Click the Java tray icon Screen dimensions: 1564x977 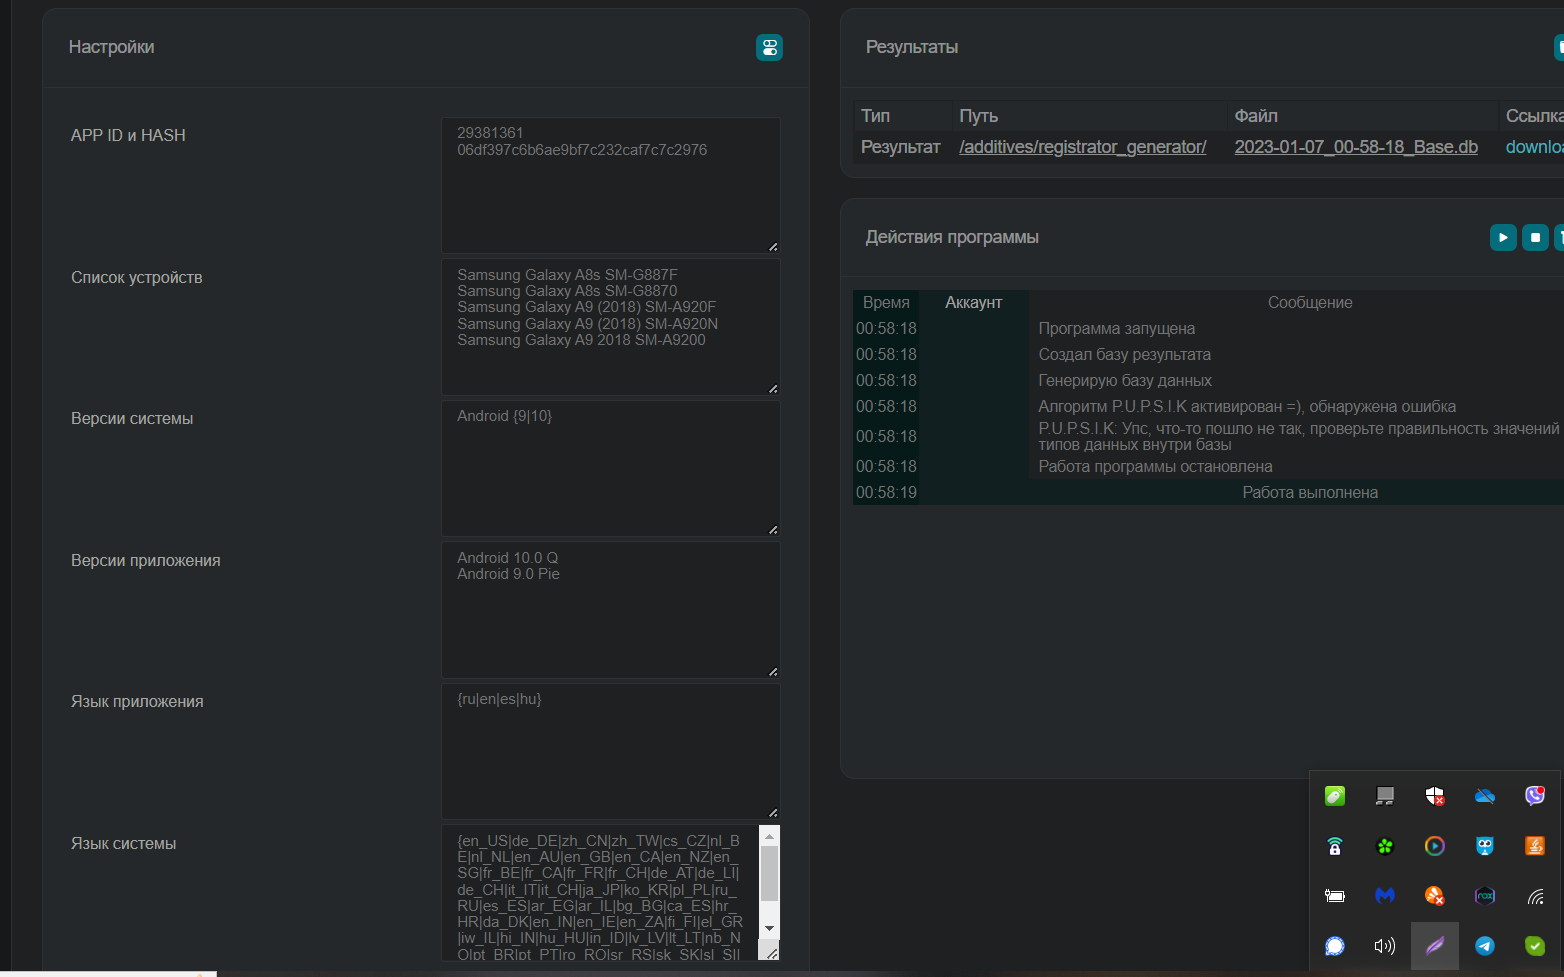(x=1534, y=846)
